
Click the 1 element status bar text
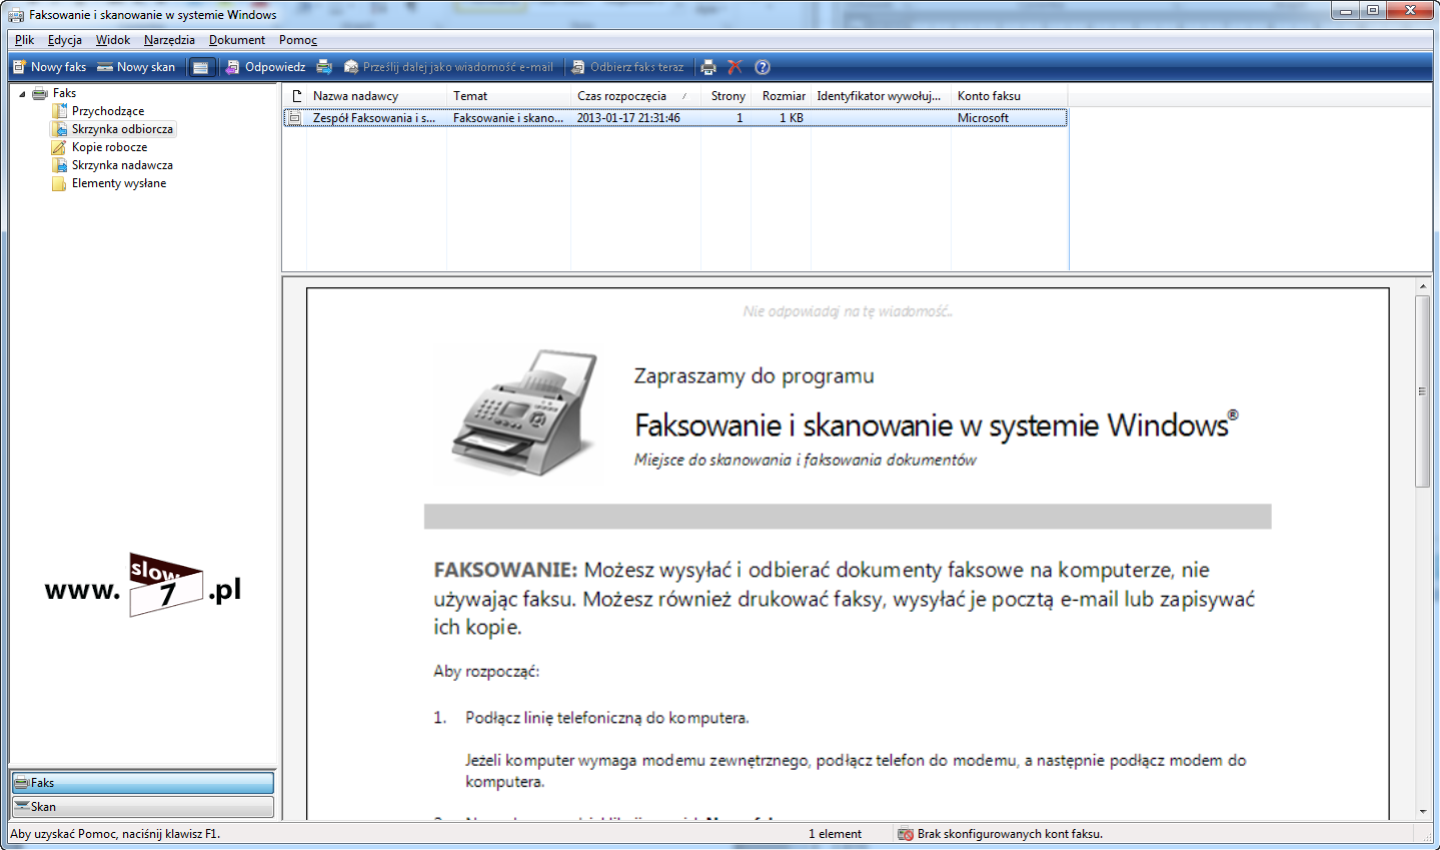(x=835, y=834)
